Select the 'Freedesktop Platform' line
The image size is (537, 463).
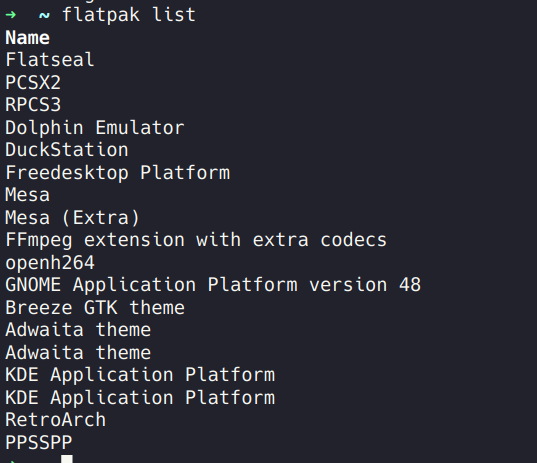(117, 173)
